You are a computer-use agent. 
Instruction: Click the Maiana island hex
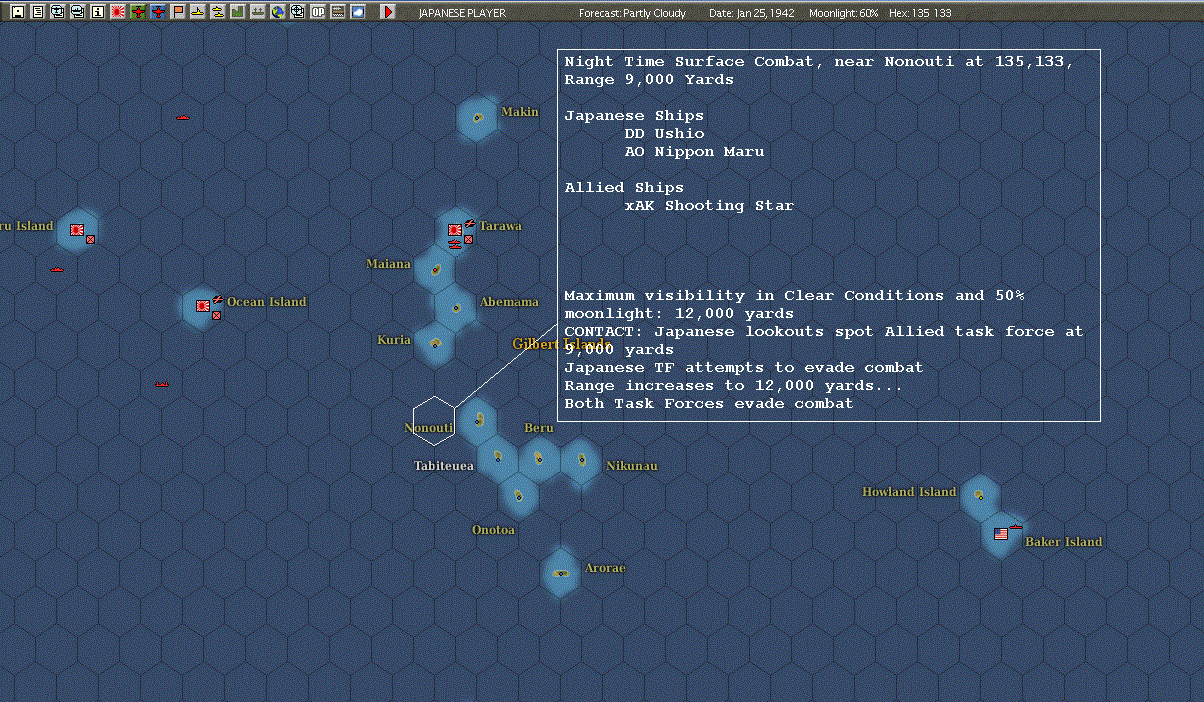click(435, 269)
